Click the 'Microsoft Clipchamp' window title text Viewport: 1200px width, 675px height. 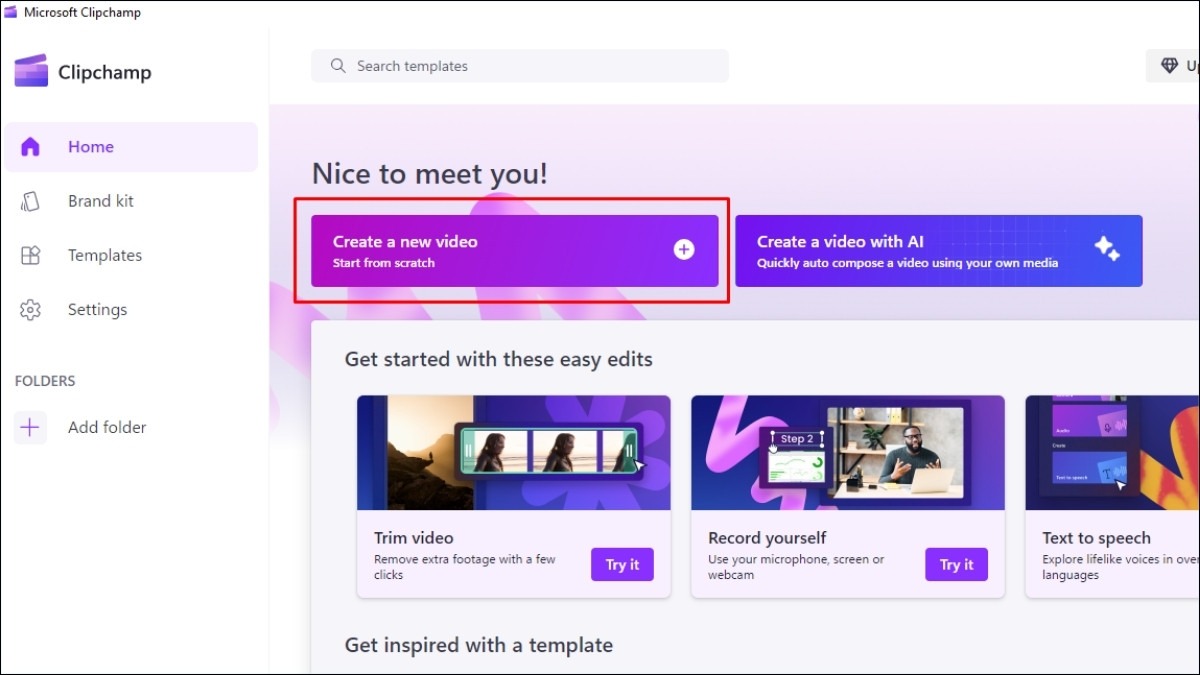(82, 13)
